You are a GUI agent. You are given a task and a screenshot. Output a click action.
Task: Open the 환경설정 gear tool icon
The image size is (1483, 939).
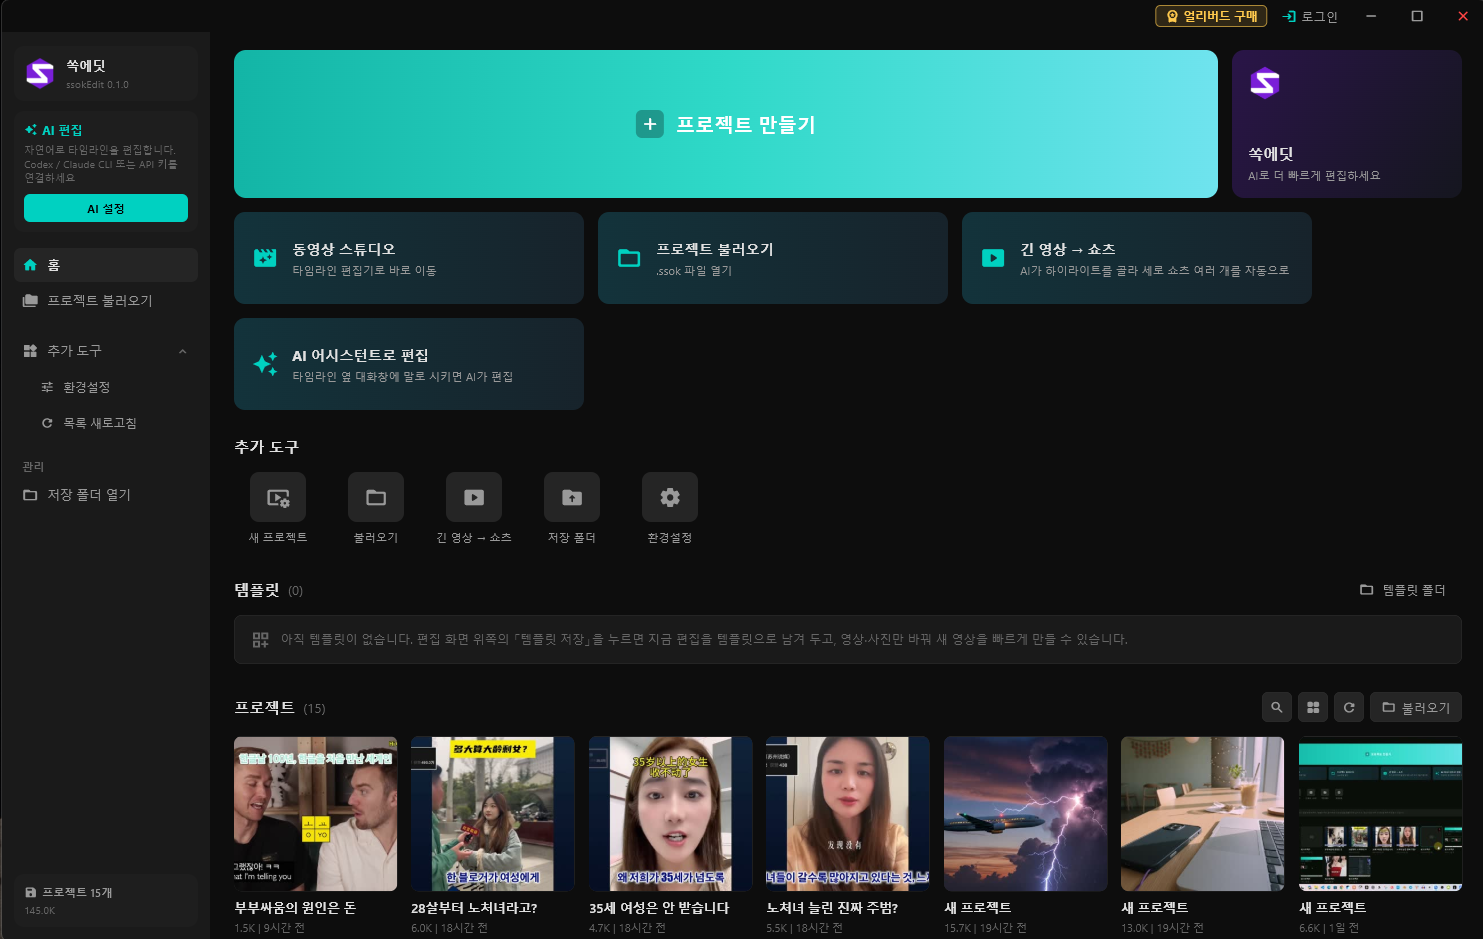coord(670,497)
